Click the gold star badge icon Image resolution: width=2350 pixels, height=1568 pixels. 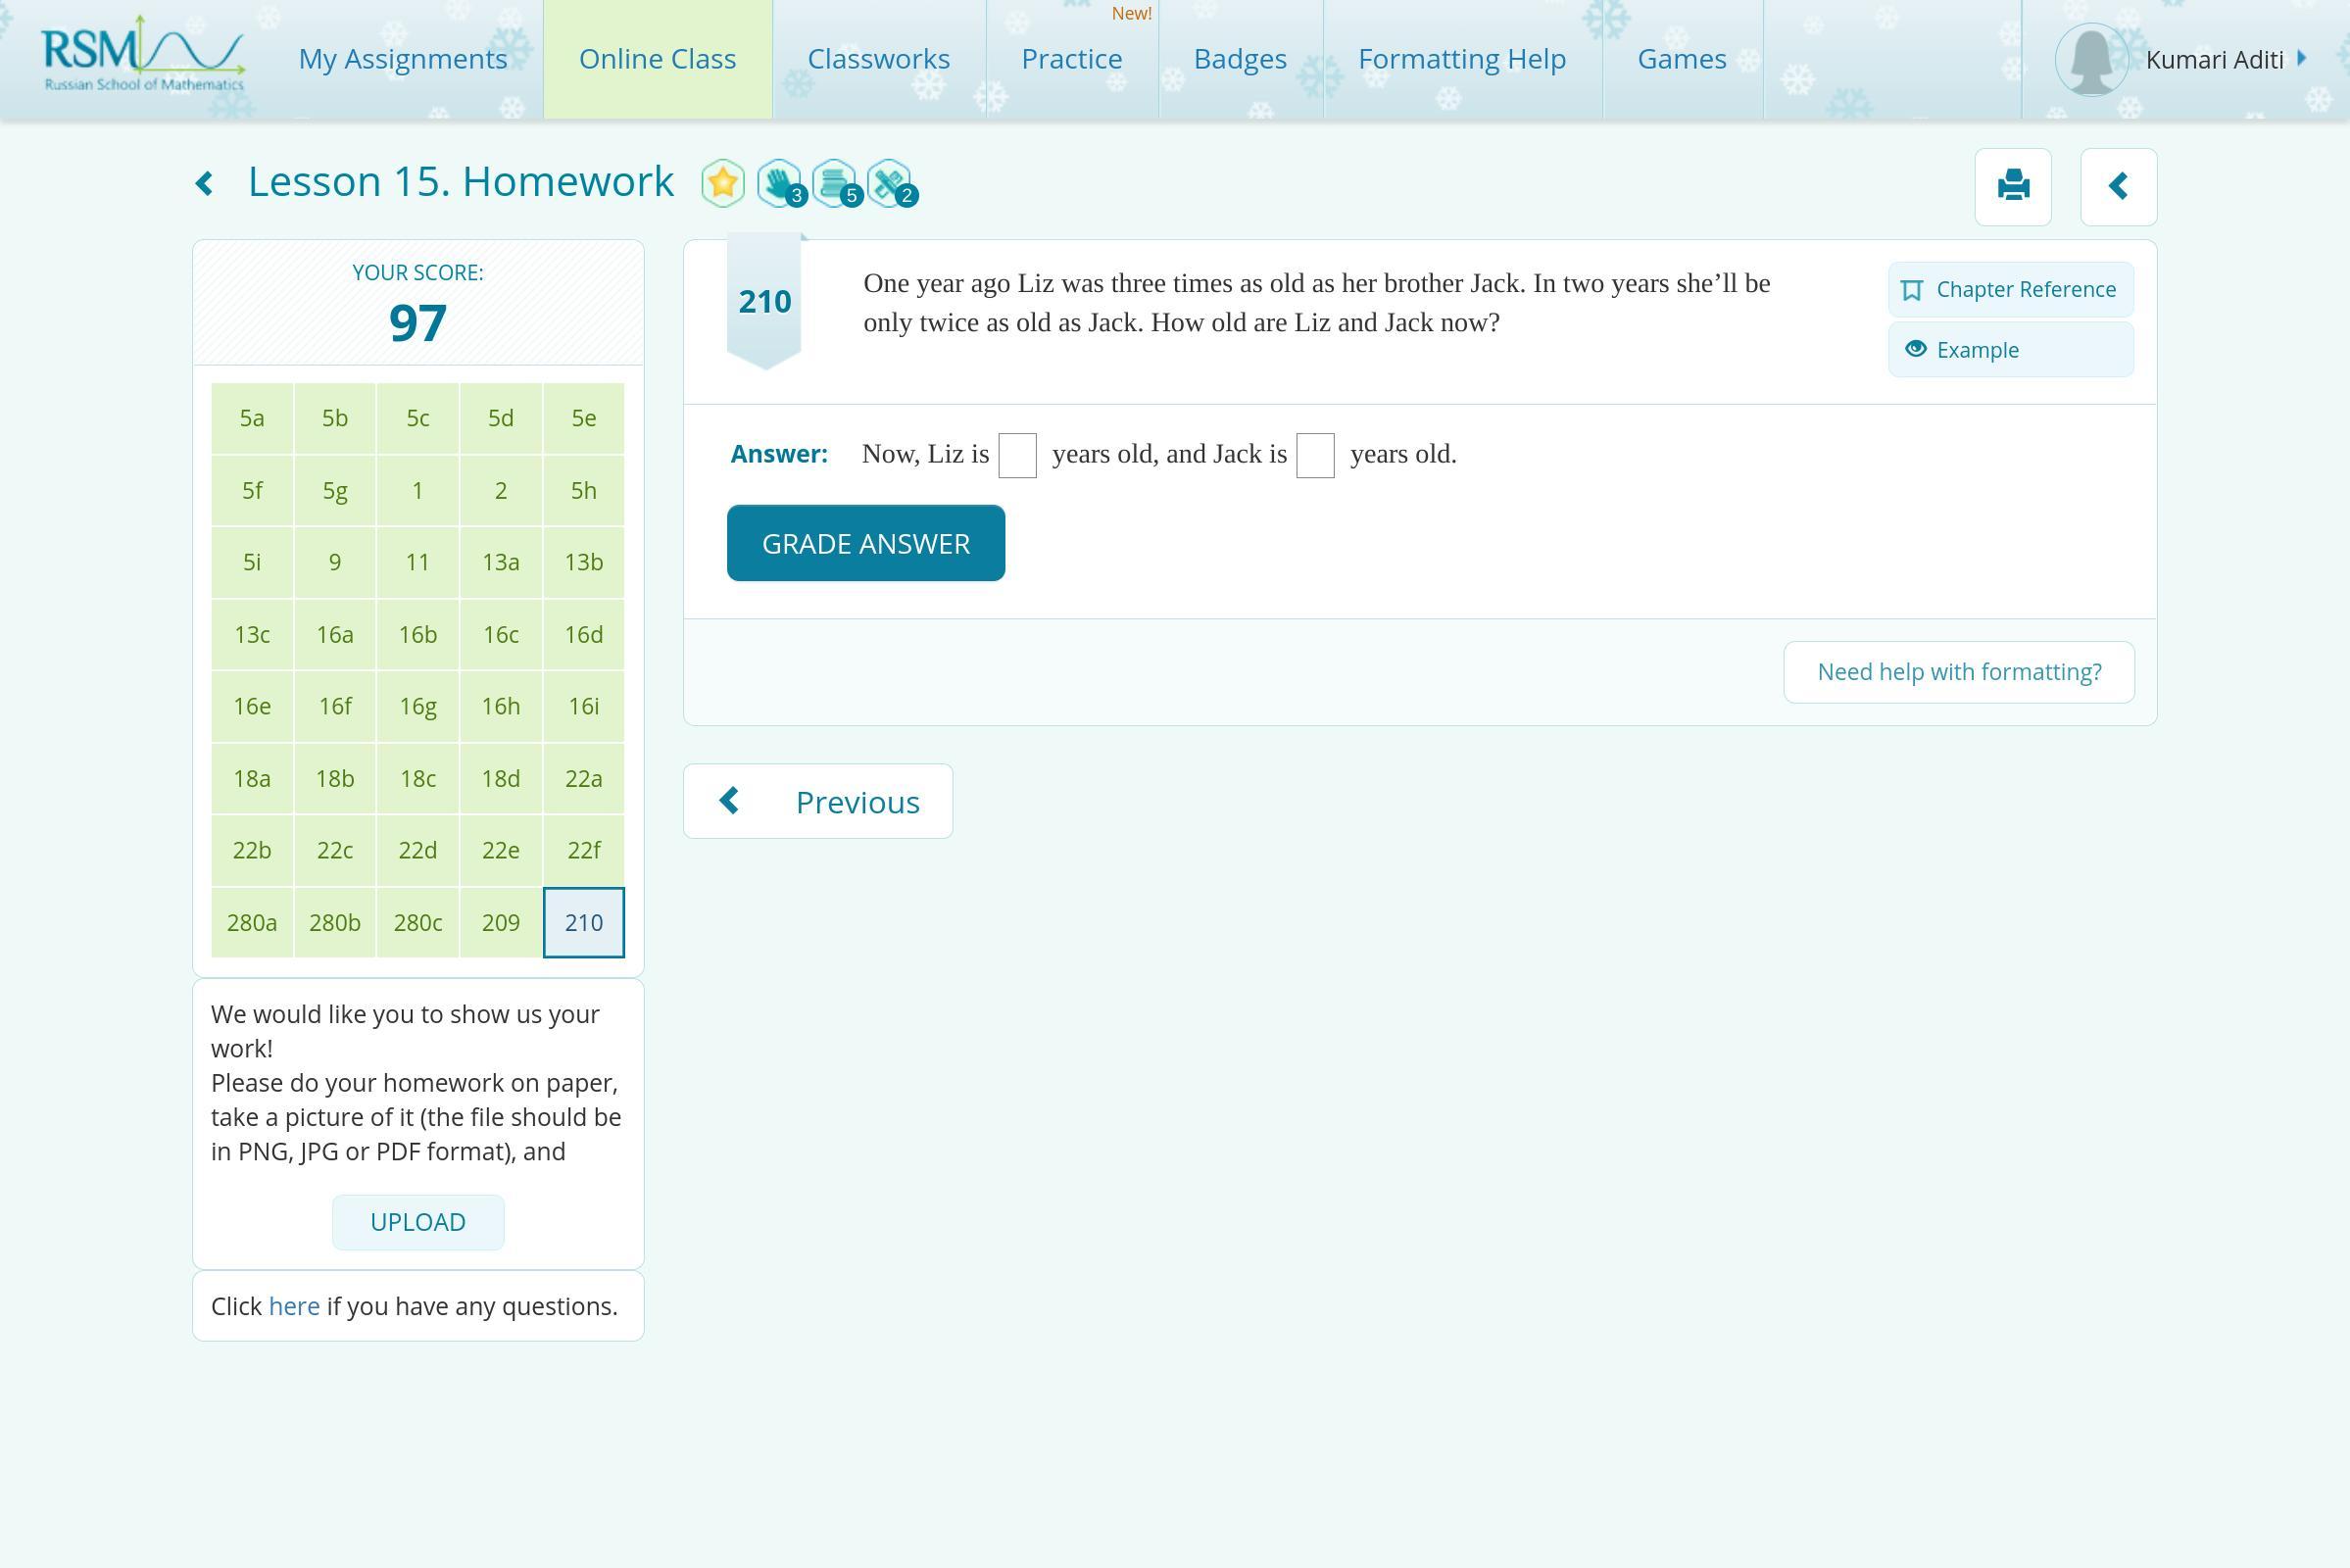tap(722, 184)
